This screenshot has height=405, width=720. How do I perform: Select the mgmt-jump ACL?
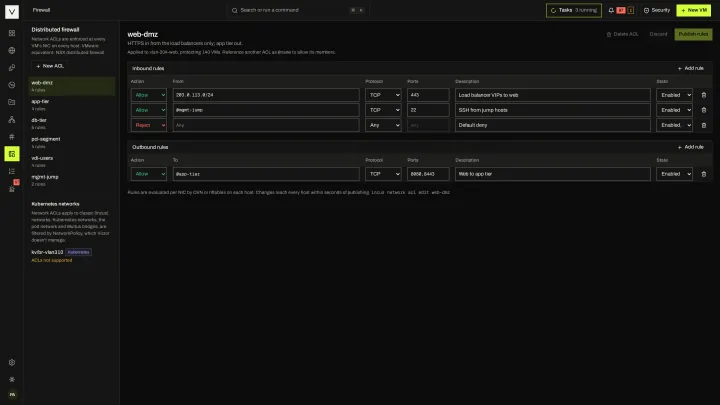pyautogui.click(x=72, y=180)
